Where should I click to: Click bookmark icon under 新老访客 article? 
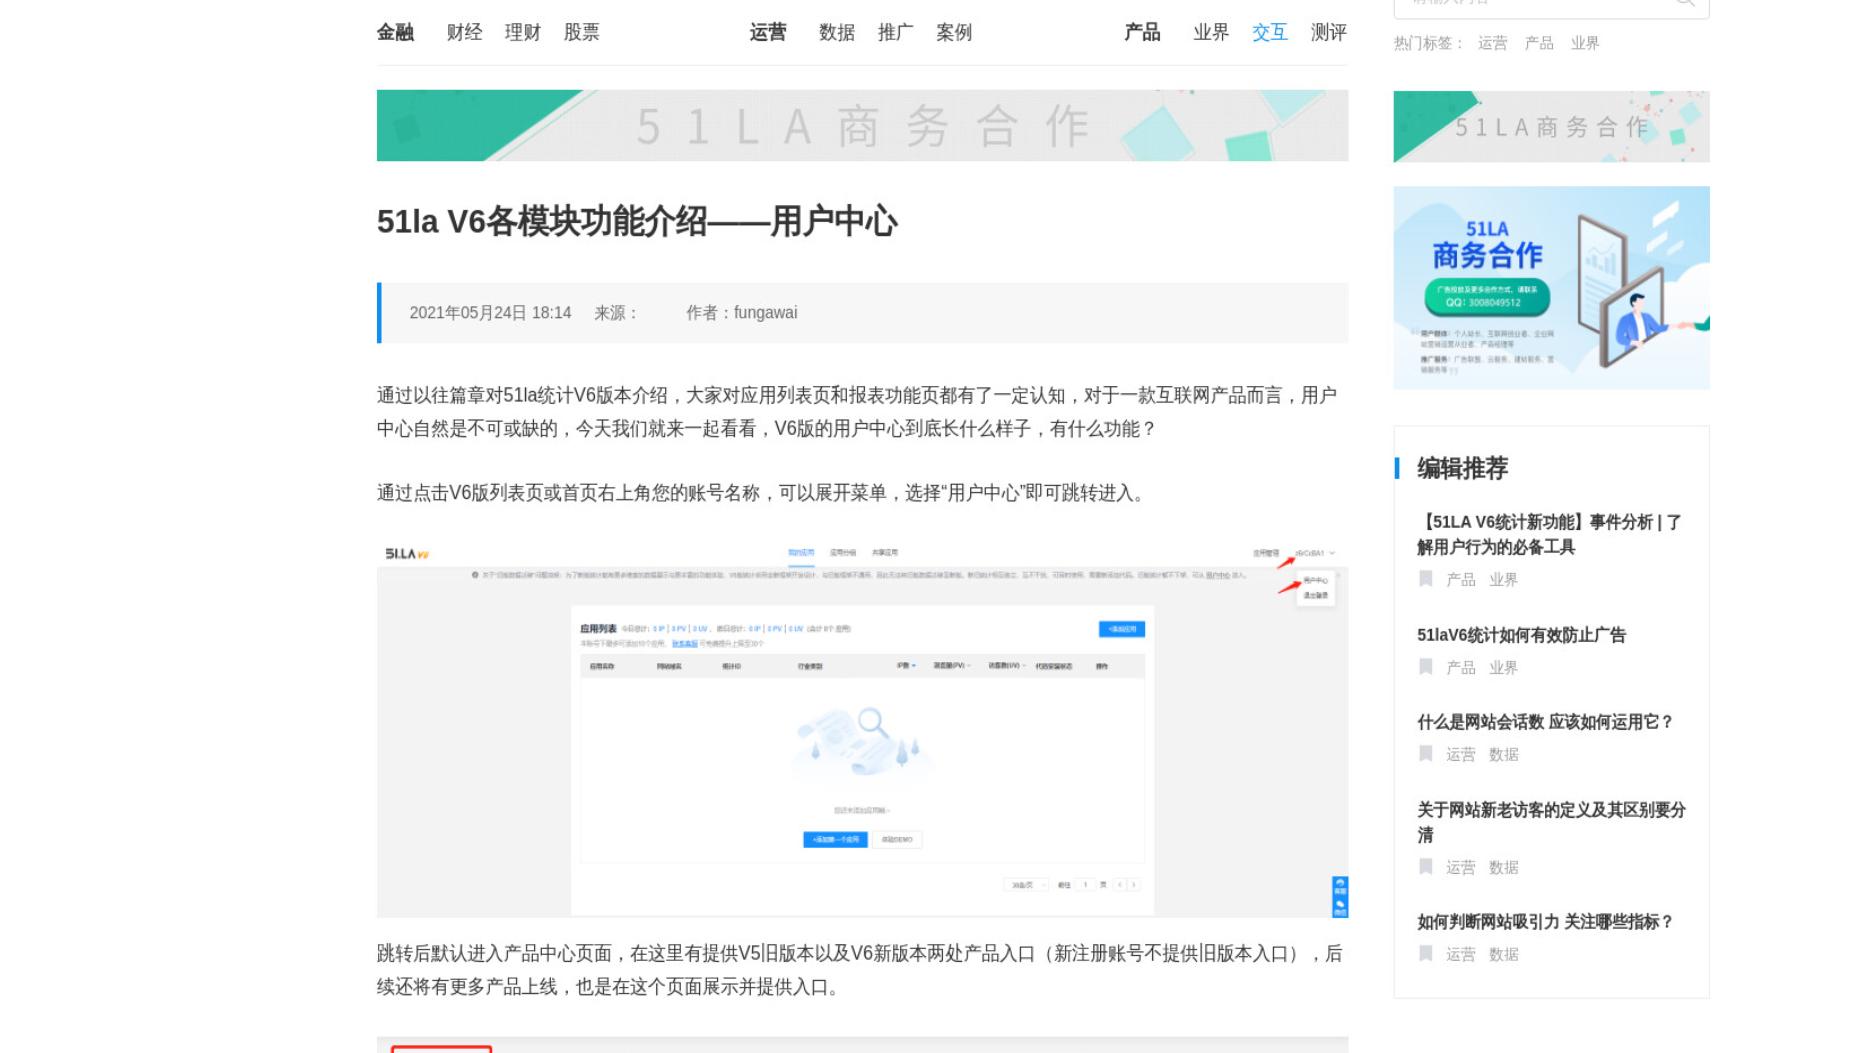(1426, 867)
